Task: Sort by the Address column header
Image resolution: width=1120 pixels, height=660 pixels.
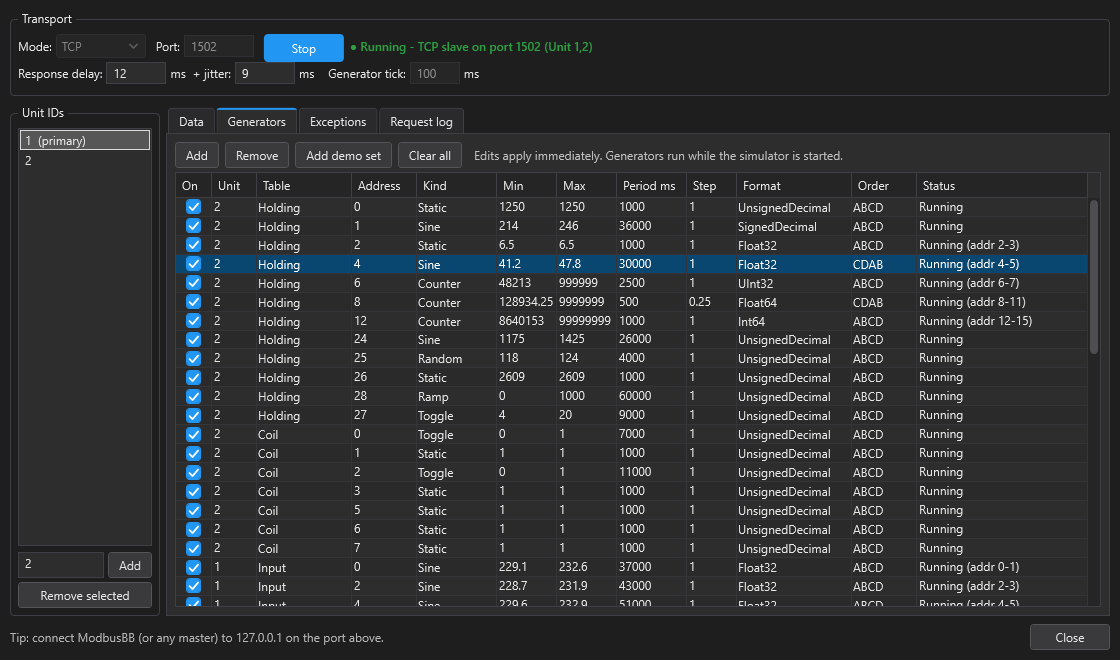Action: point(384,186)
